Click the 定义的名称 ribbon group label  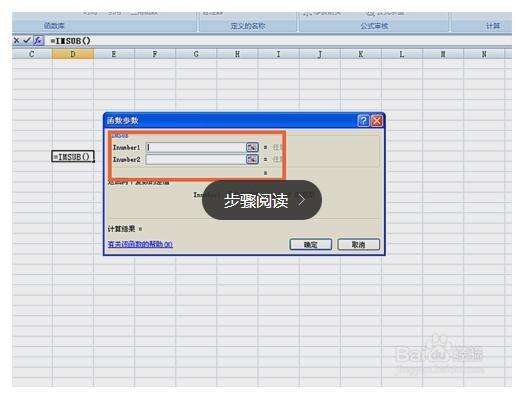[x=248, y=26]
